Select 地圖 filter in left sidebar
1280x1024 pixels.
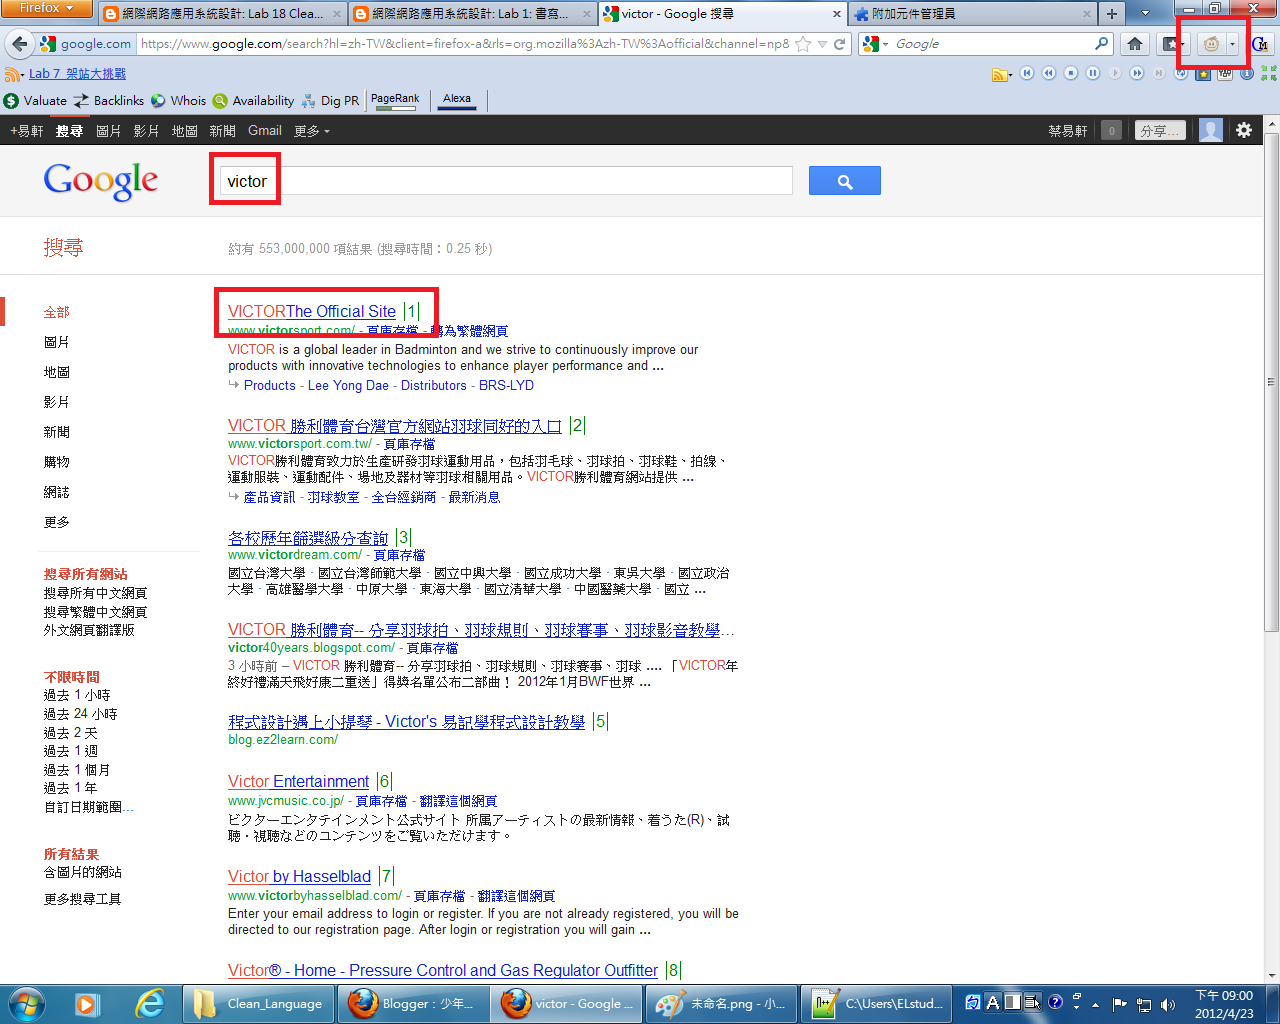(57, 372)
